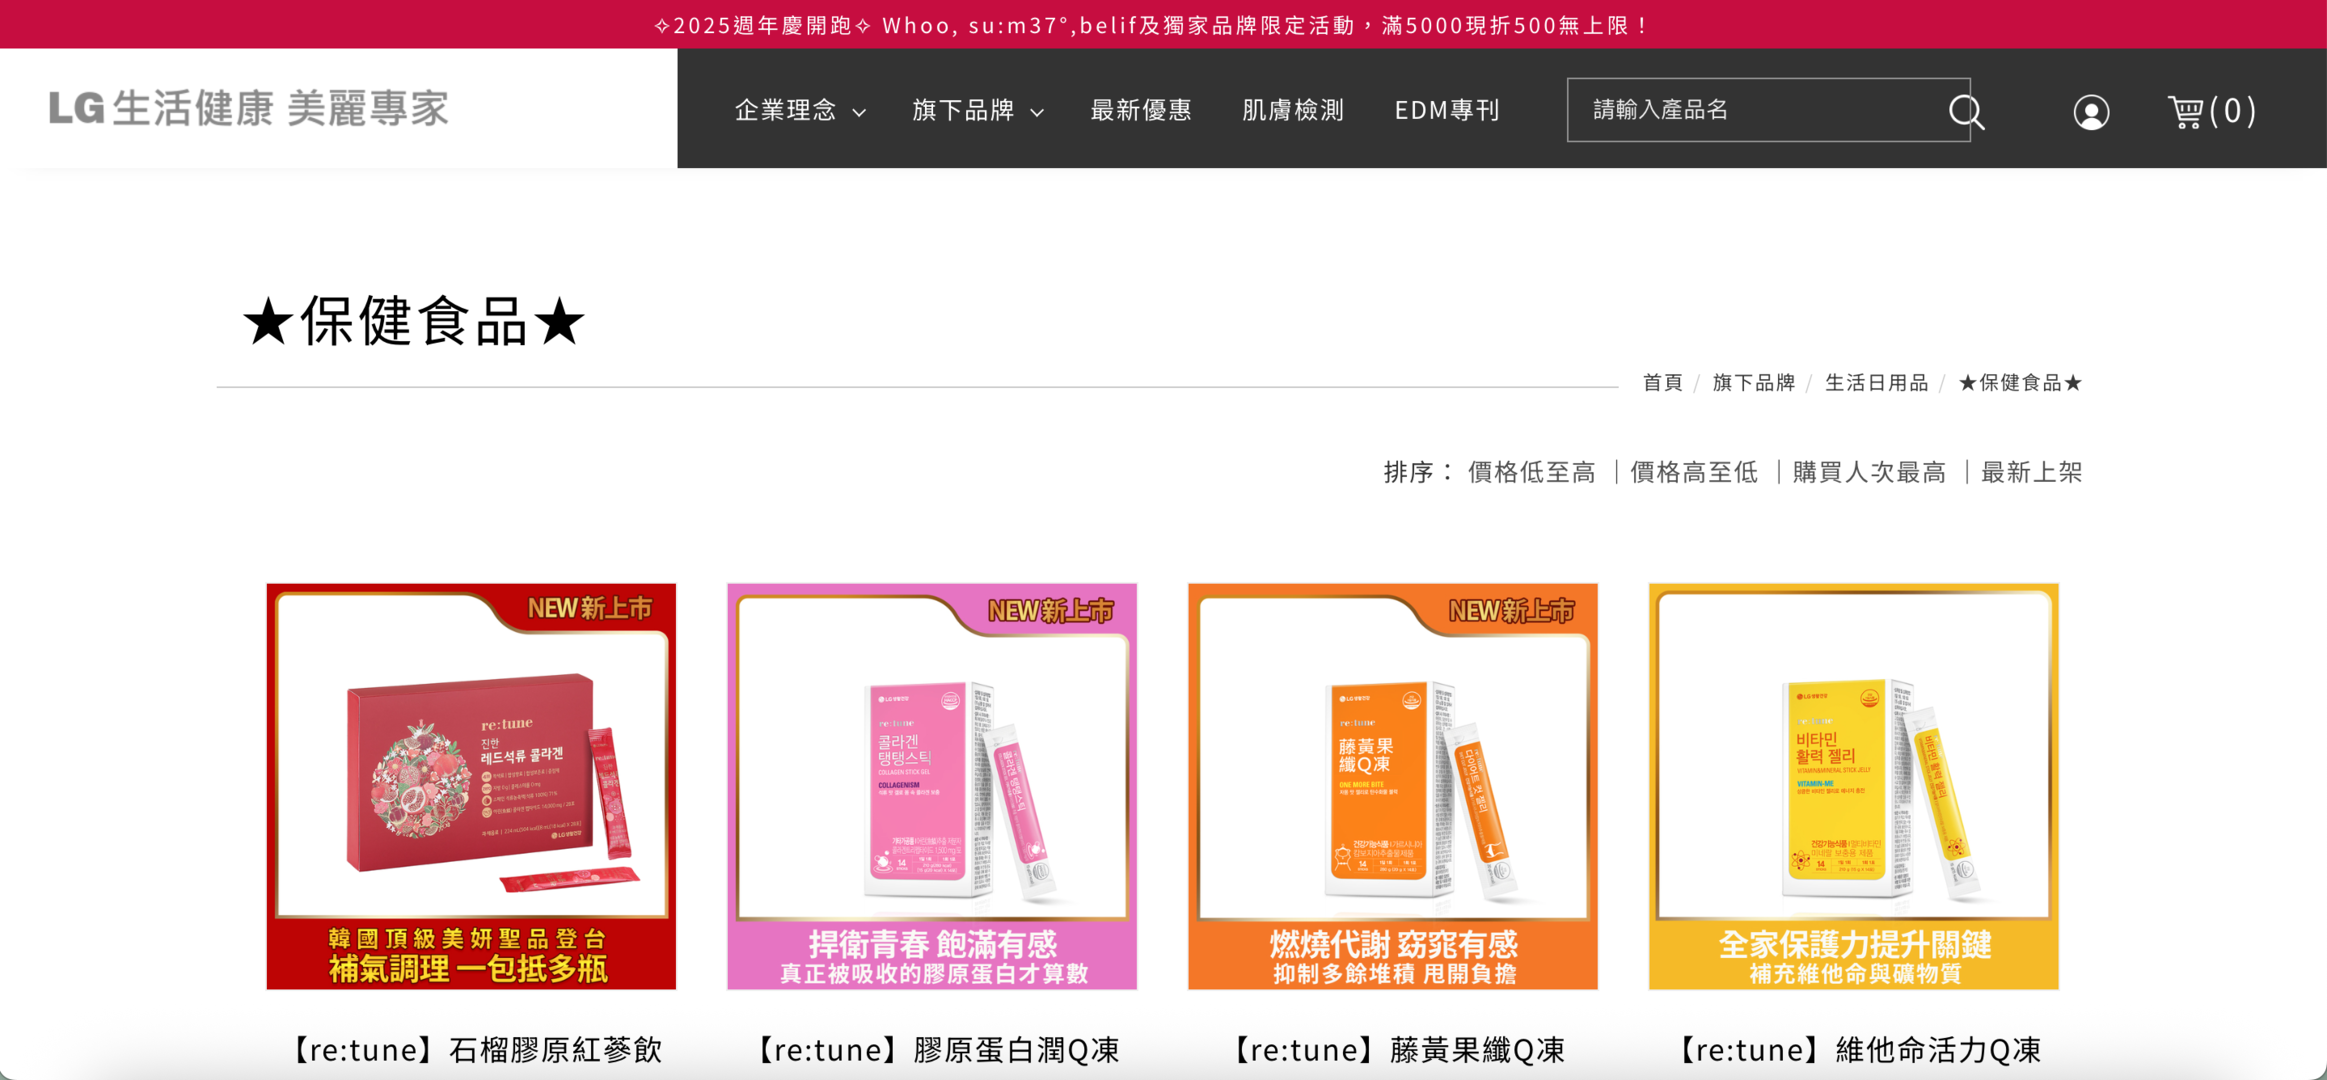Viewport: 2327px width, 1080px height.
Task: Click the search magnifier icon
Action: pos(1965,111)
